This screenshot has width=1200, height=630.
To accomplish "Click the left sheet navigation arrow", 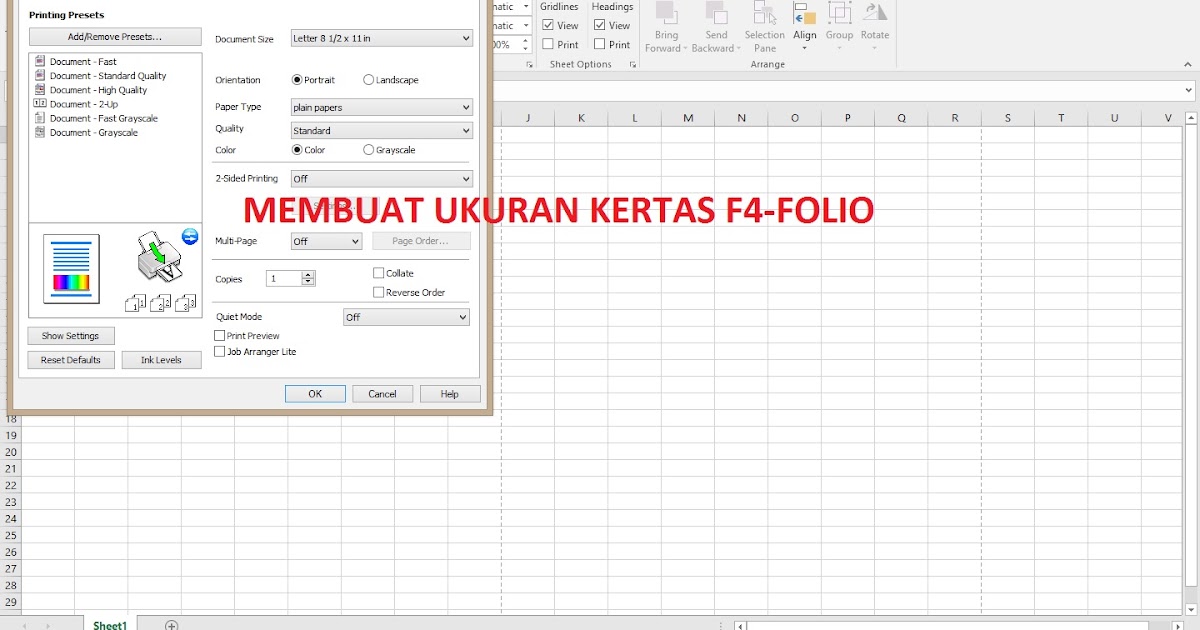I will (x=25, y=624).
